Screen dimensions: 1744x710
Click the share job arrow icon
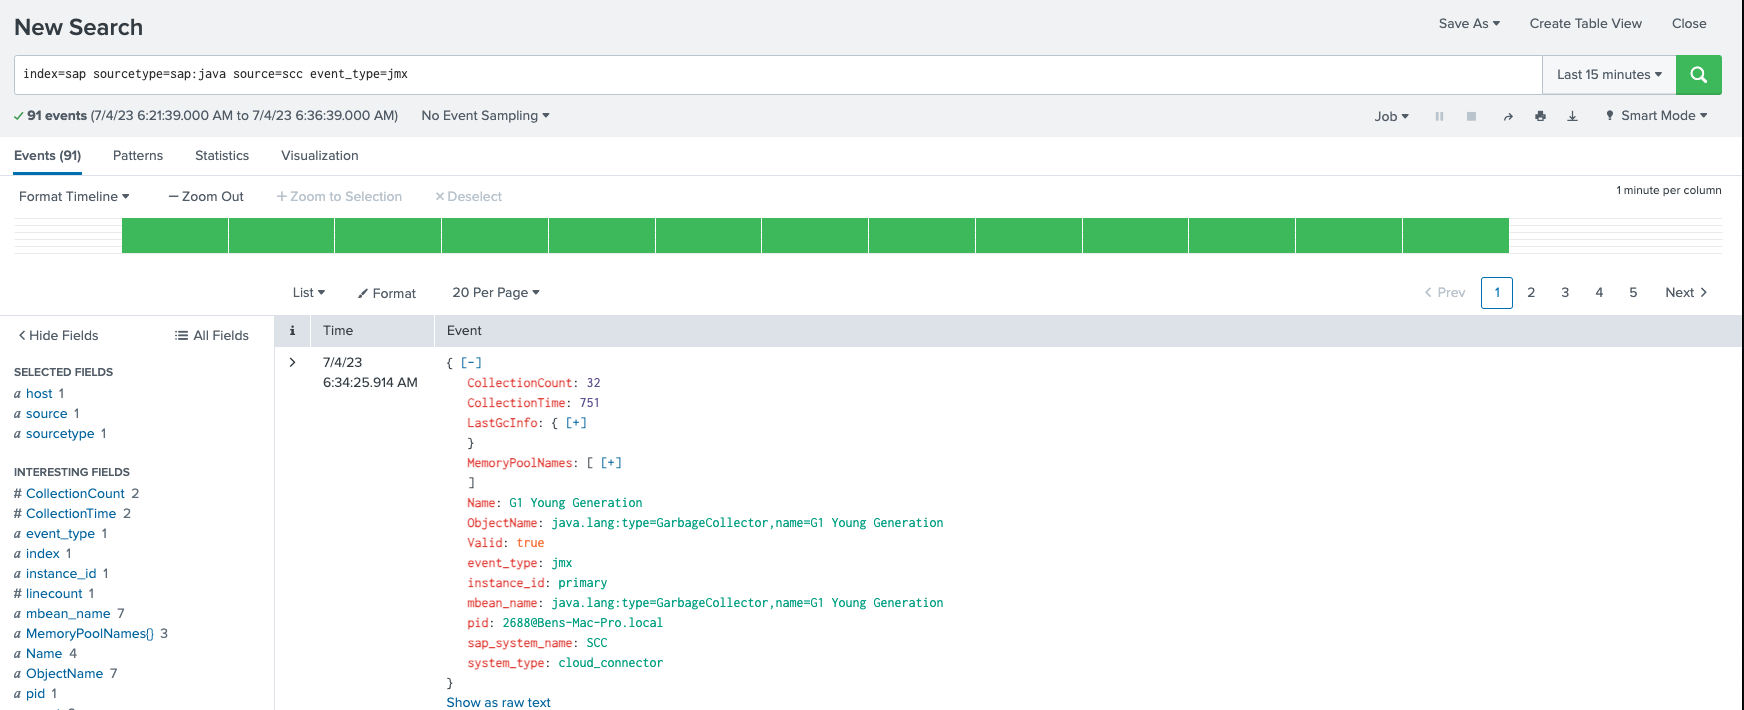tap(1507, 116)
